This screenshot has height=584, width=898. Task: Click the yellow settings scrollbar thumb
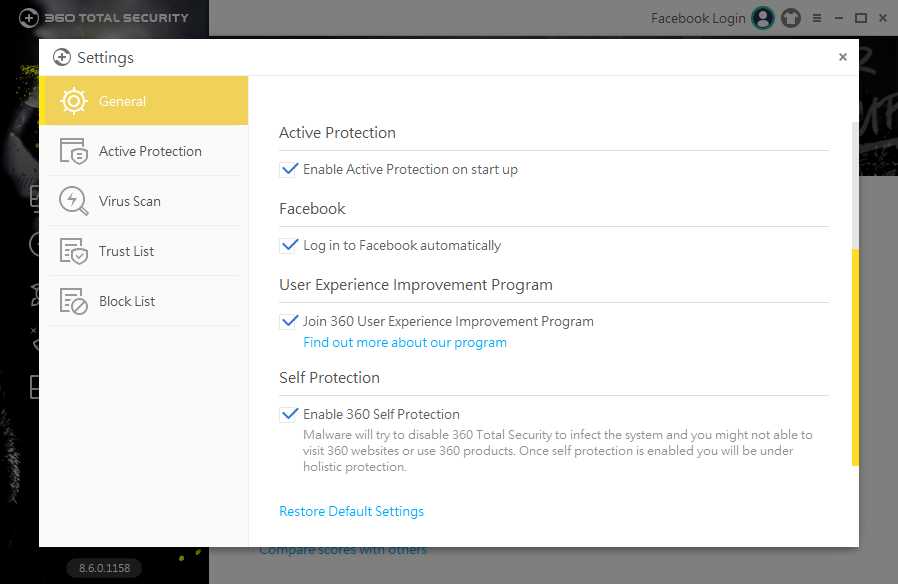click(855, 357)
